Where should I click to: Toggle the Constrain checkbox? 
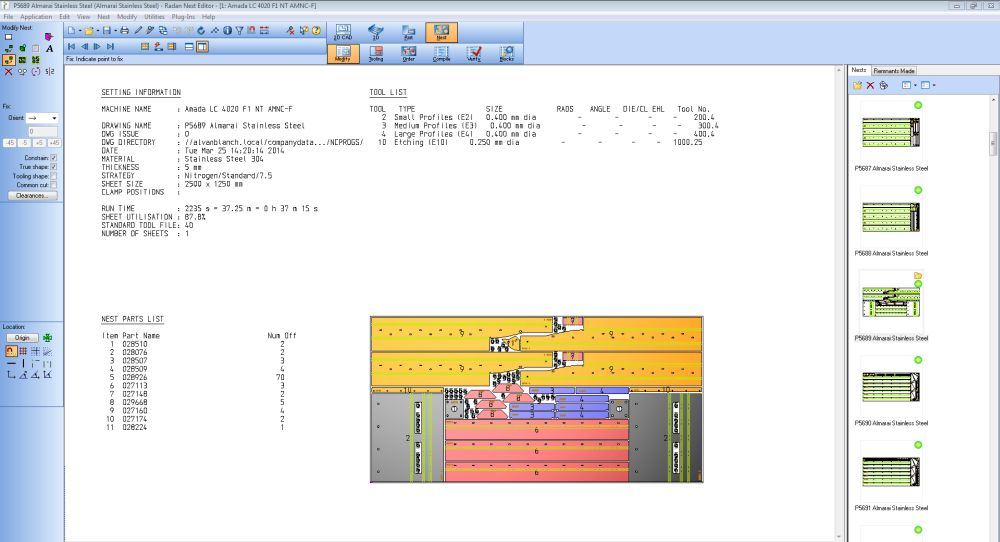point(53,157)
